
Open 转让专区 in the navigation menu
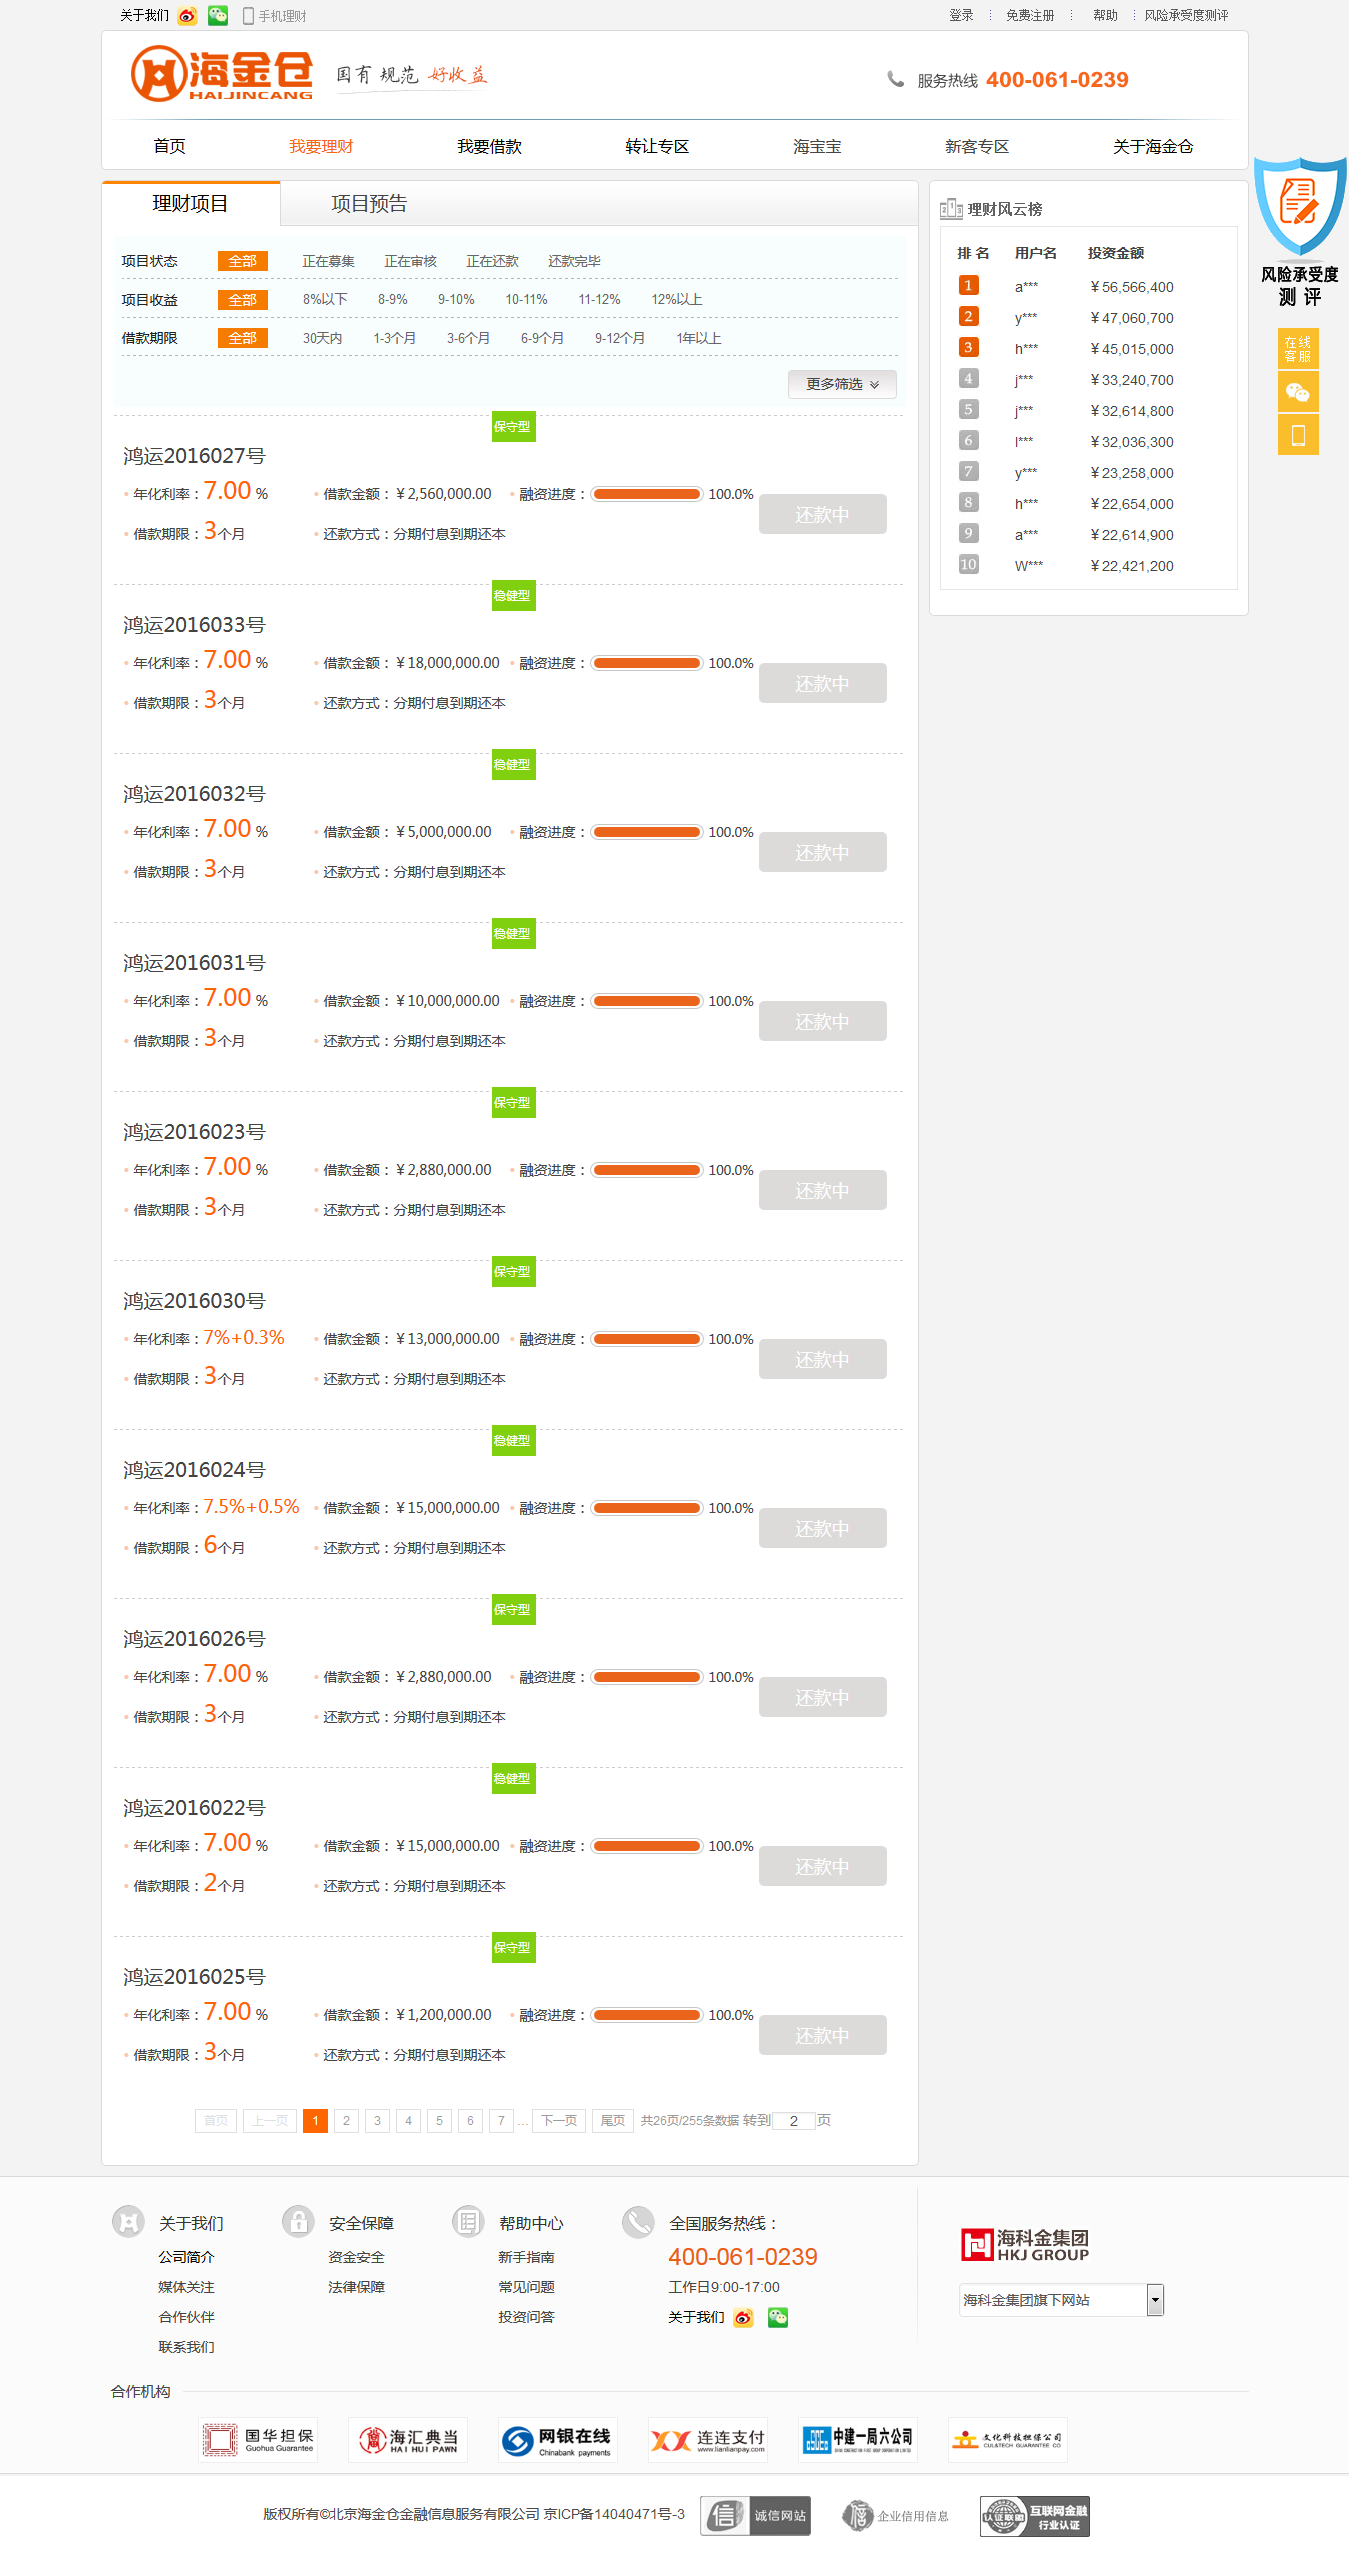point(657,147)
